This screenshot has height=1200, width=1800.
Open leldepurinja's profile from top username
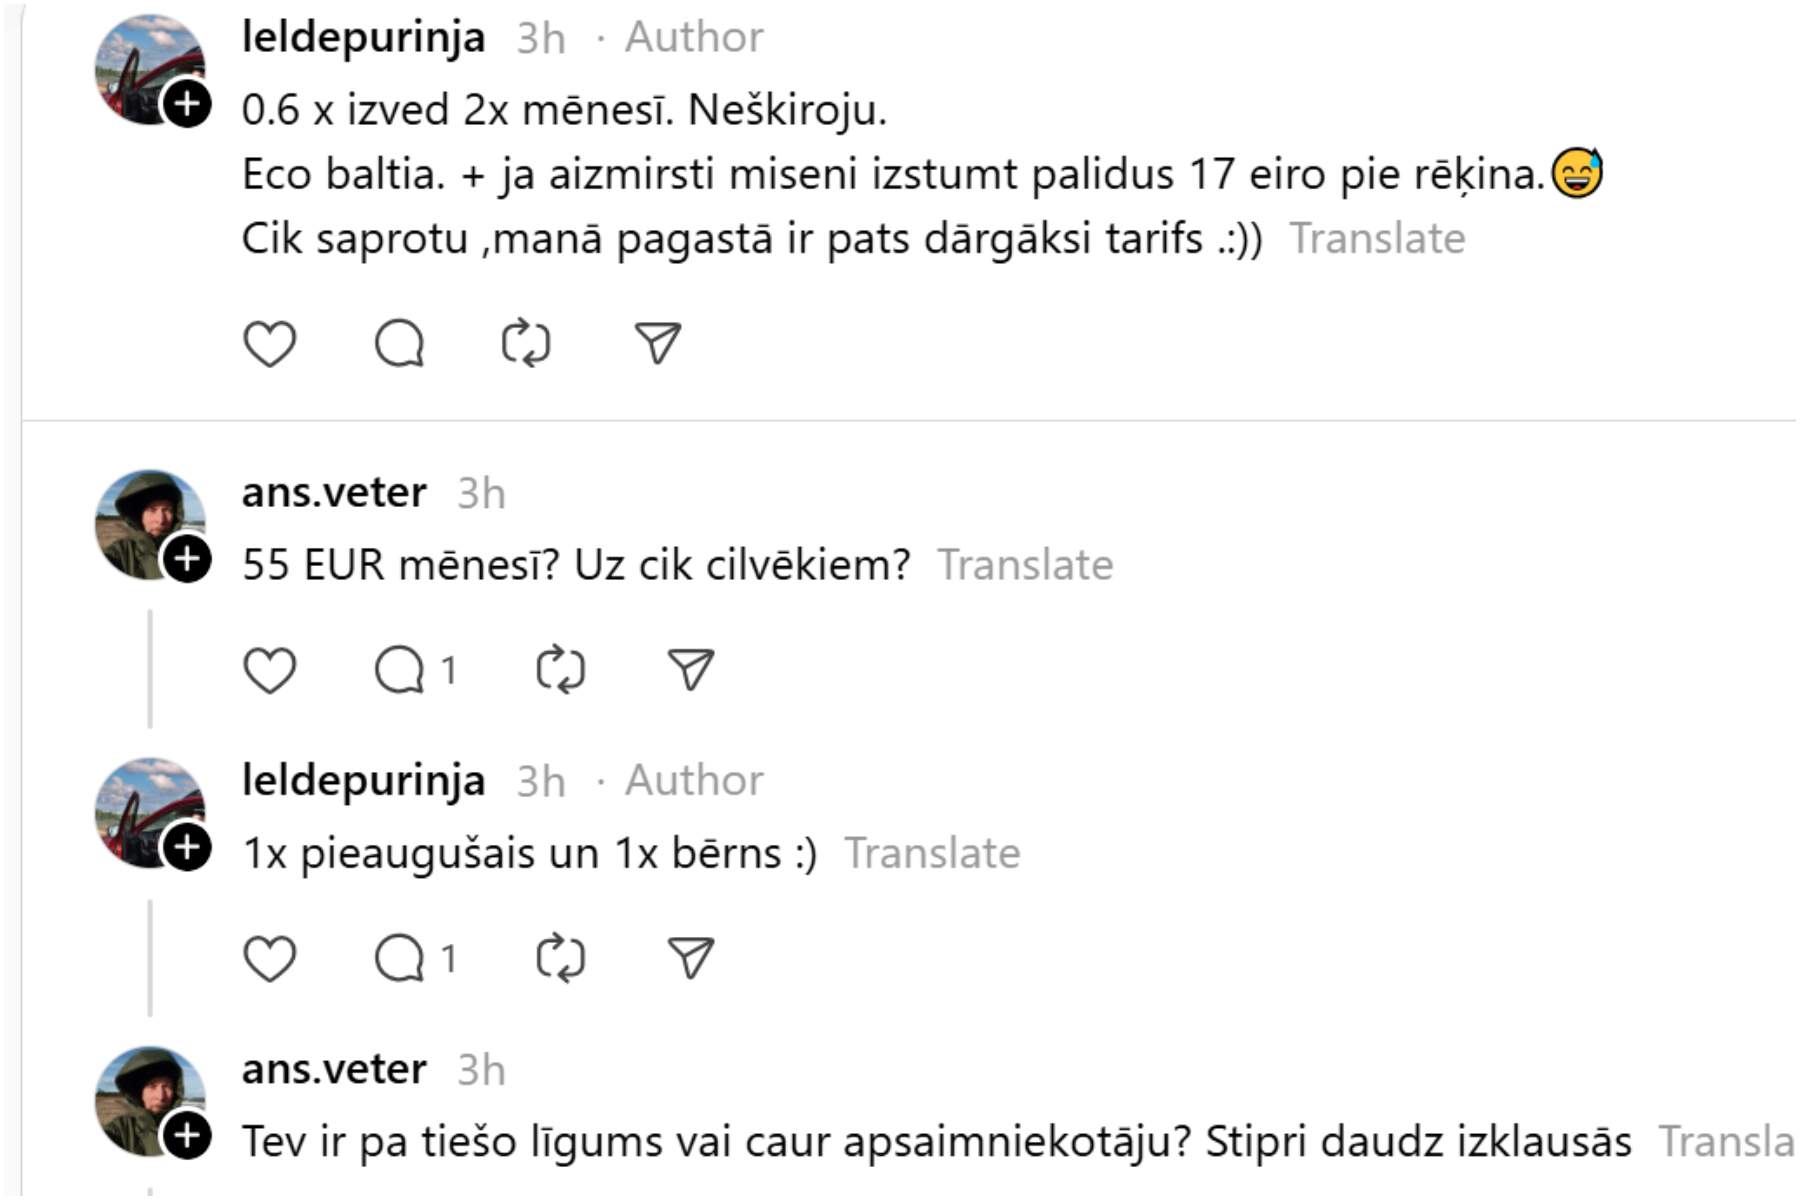coord(363,37)
